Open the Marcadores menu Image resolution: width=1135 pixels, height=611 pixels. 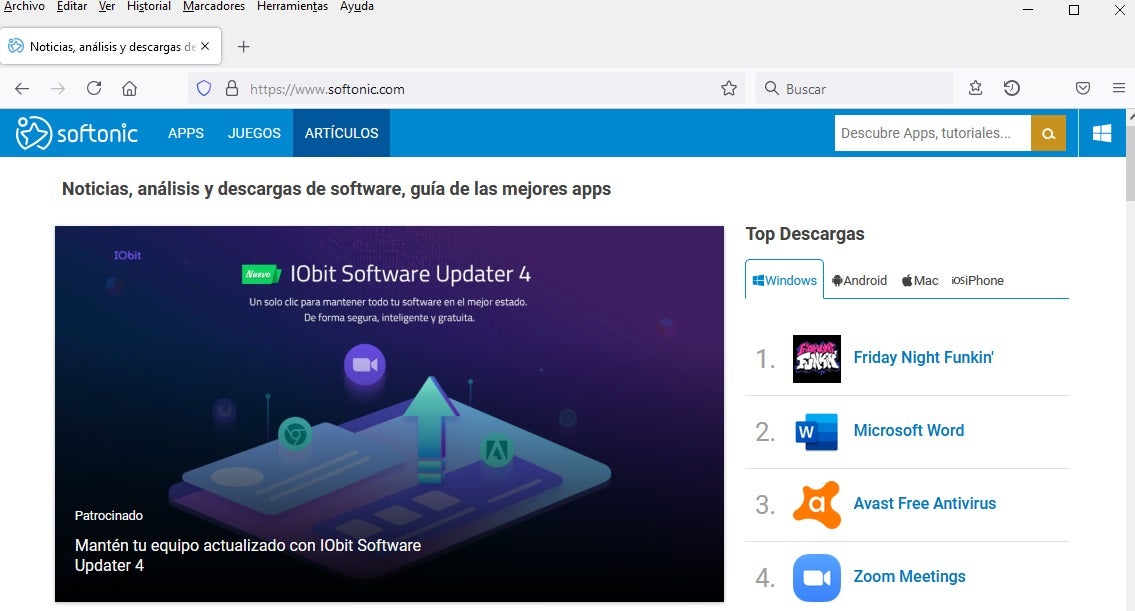point(214,7)
